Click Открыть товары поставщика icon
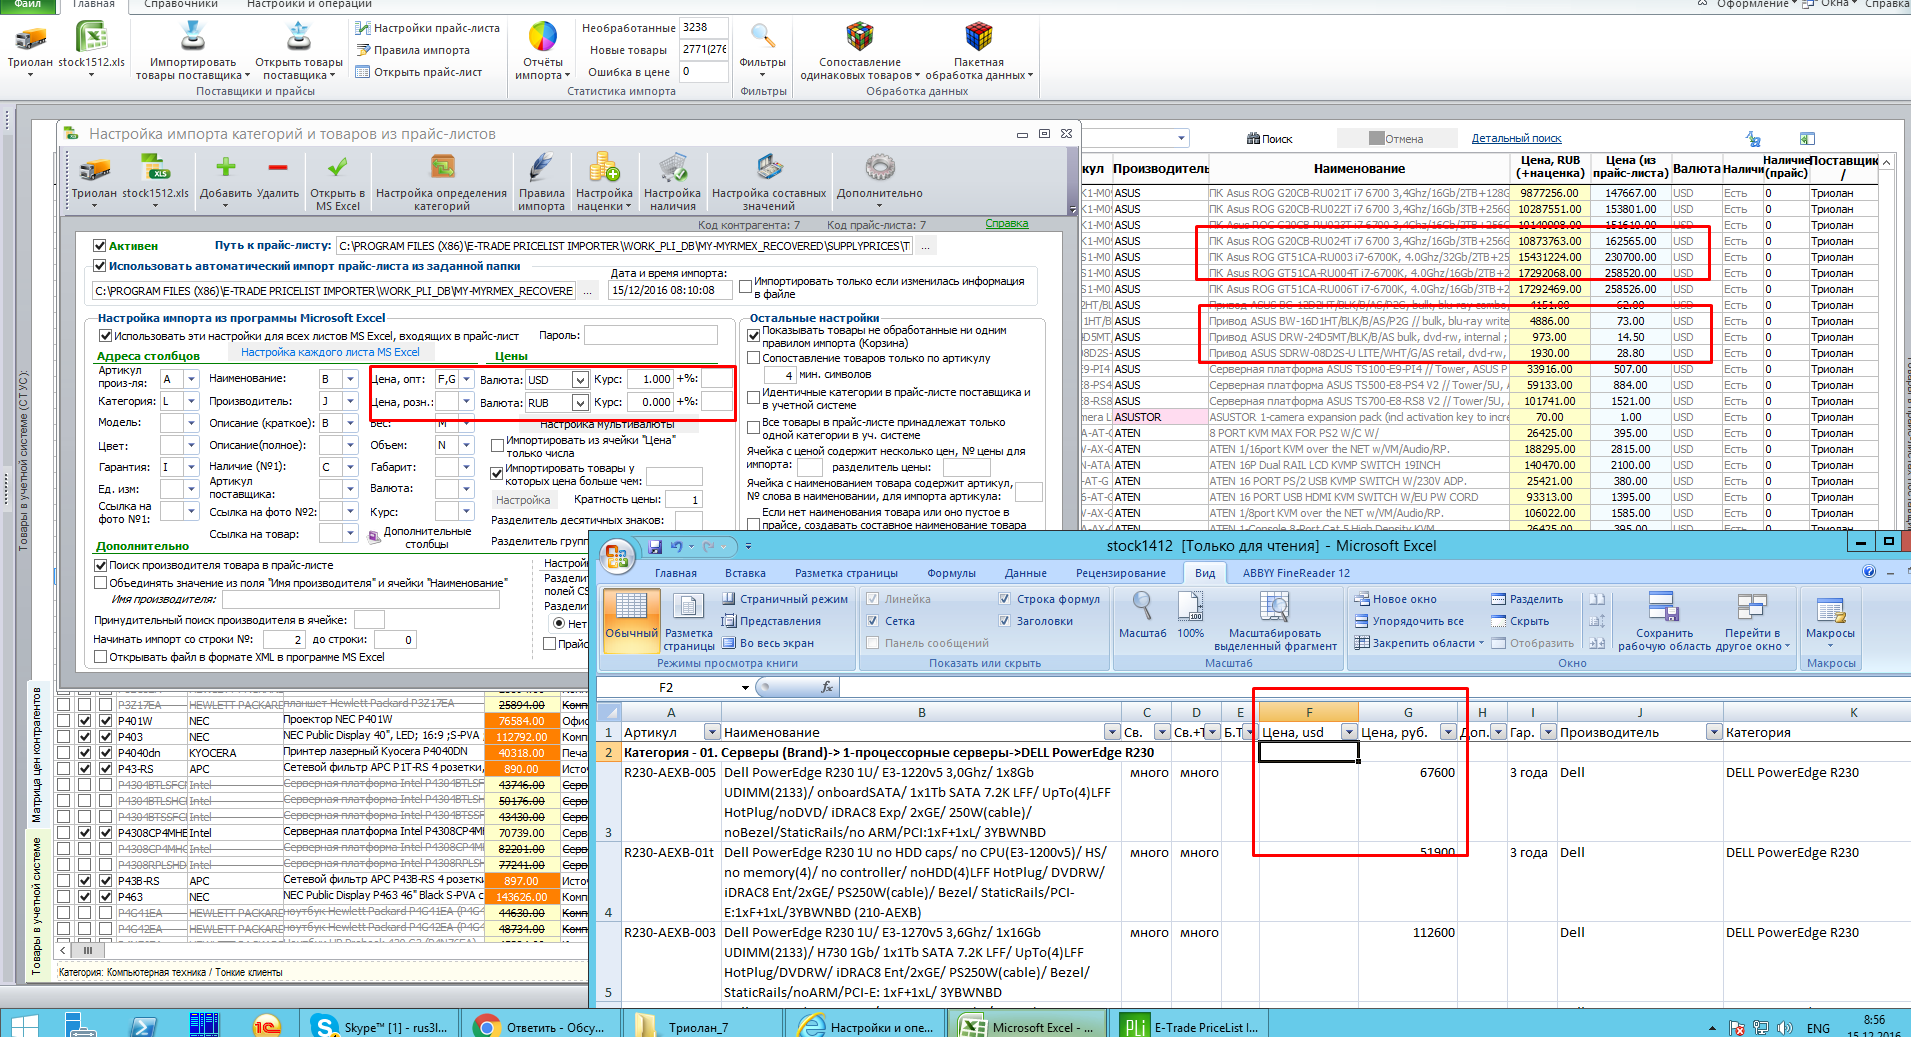Image resolution: width=1911 pixels, height=1037 pixels. (x=298, y=36)
